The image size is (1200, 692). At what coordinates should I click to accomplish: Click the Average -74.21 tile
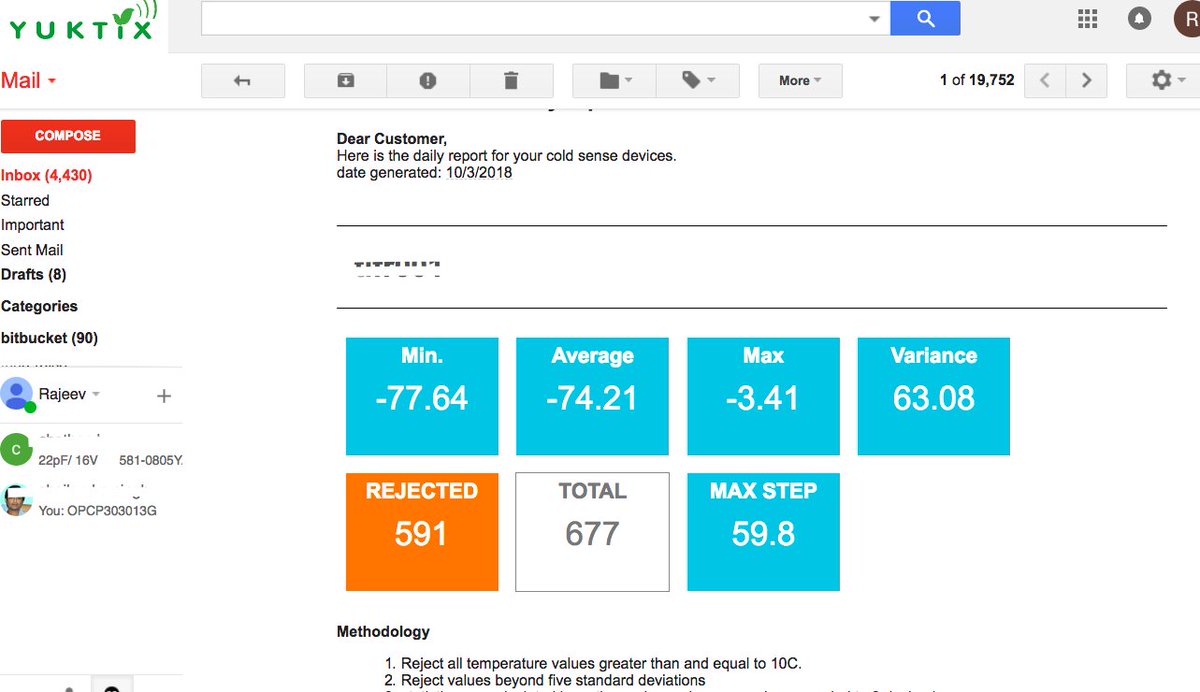(x=592, y=396)
